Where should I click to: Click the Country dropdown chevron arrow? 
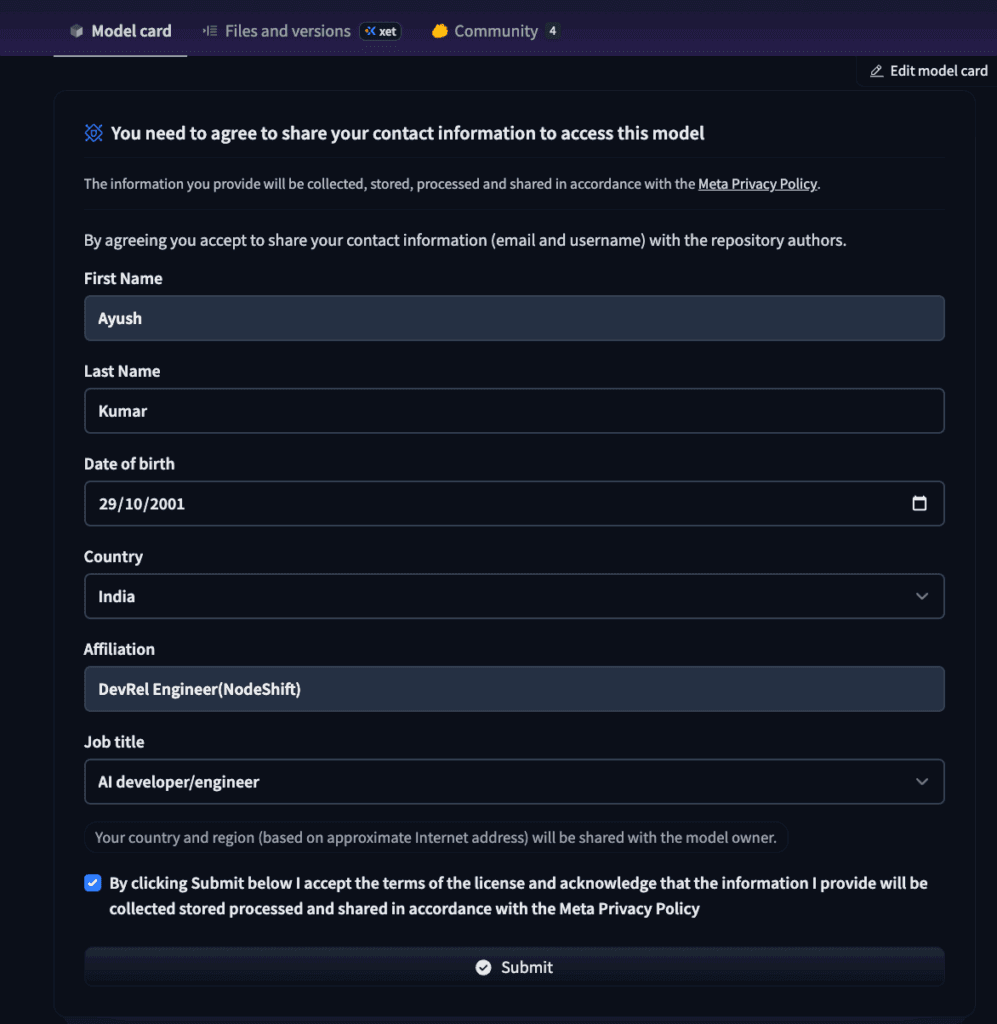pyautogui.click(x=921, y=596)
